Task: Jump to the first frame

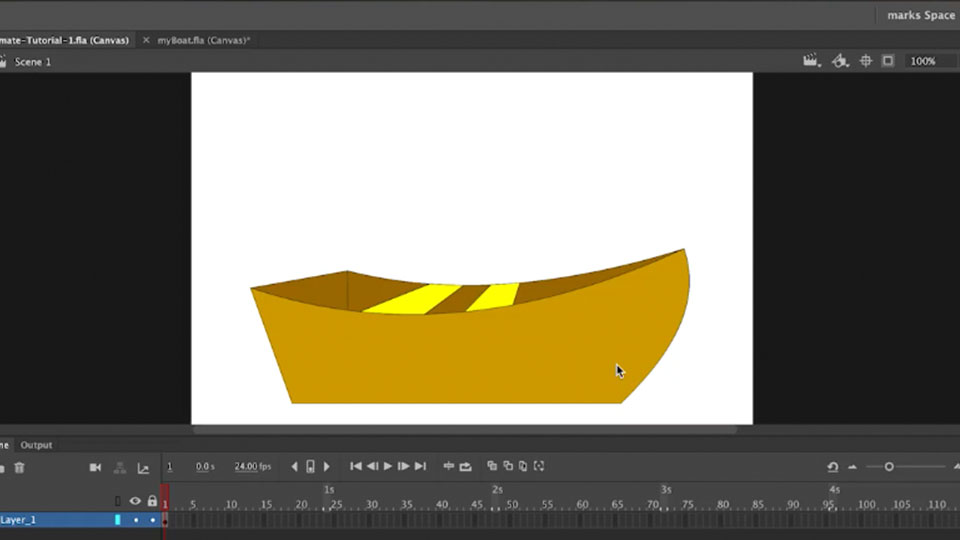Action: pyautogui.click(x=355, y=466)
